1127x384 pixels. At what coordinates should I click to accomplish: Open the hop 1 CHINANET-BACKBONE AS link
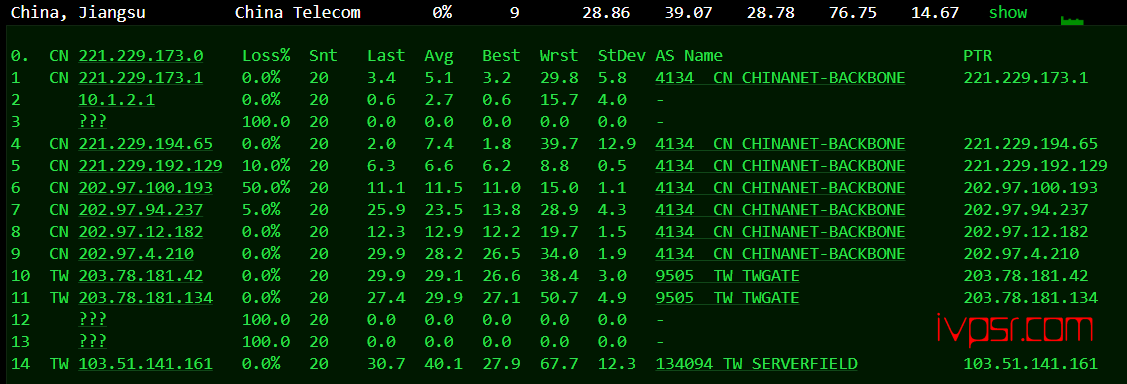click(x=780, y=78)
